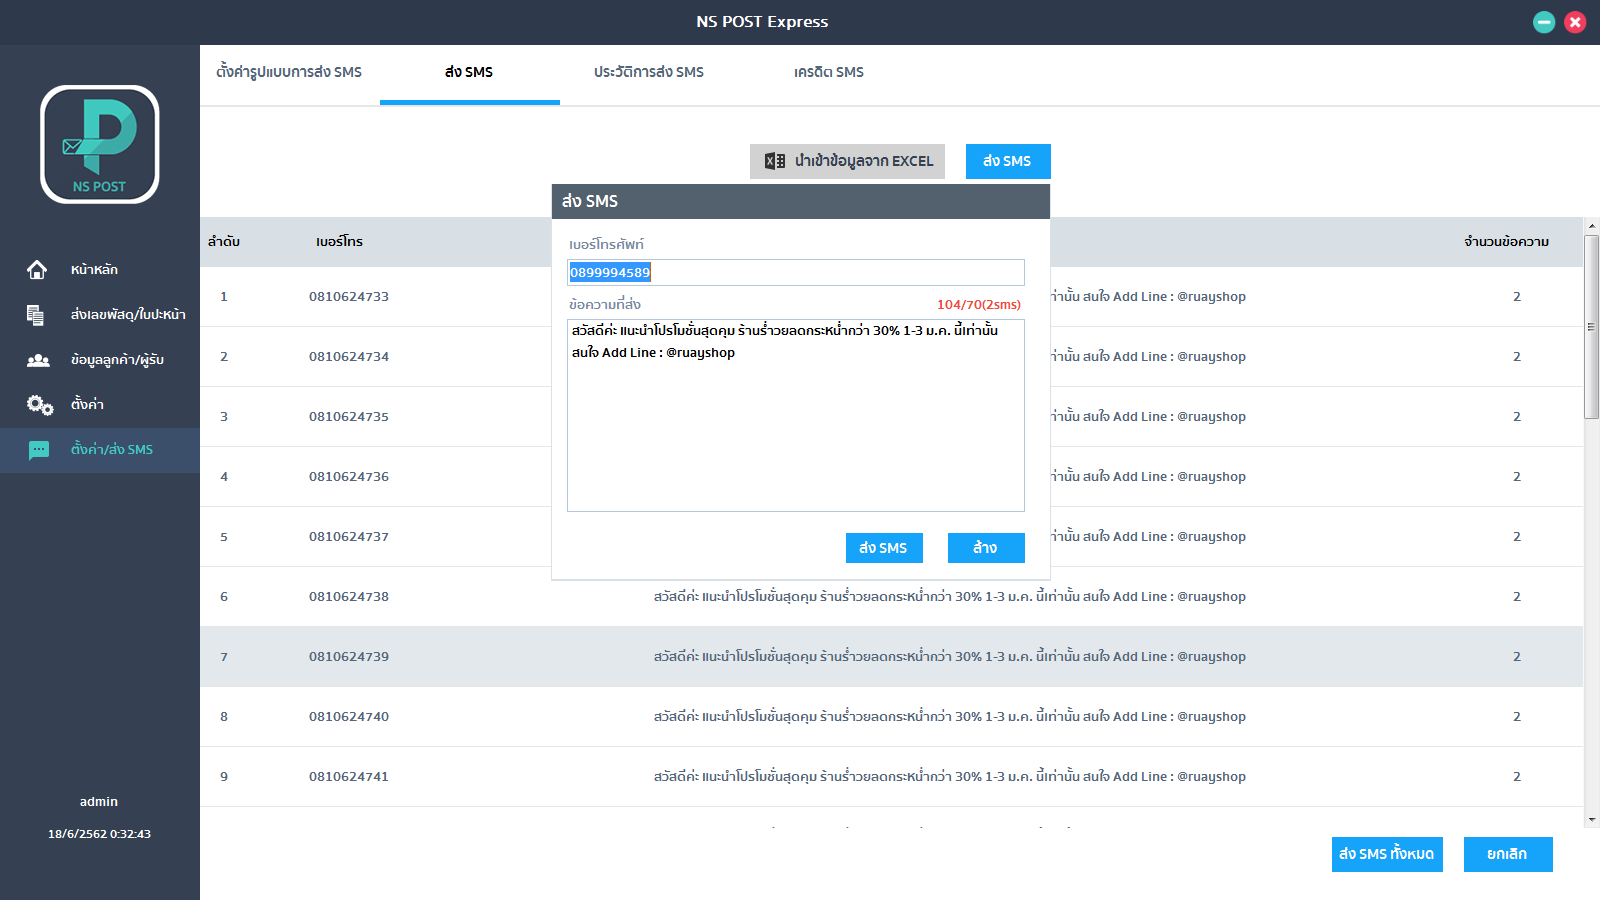Click the gears icon for ตั้งค่า

click(40, 405)
